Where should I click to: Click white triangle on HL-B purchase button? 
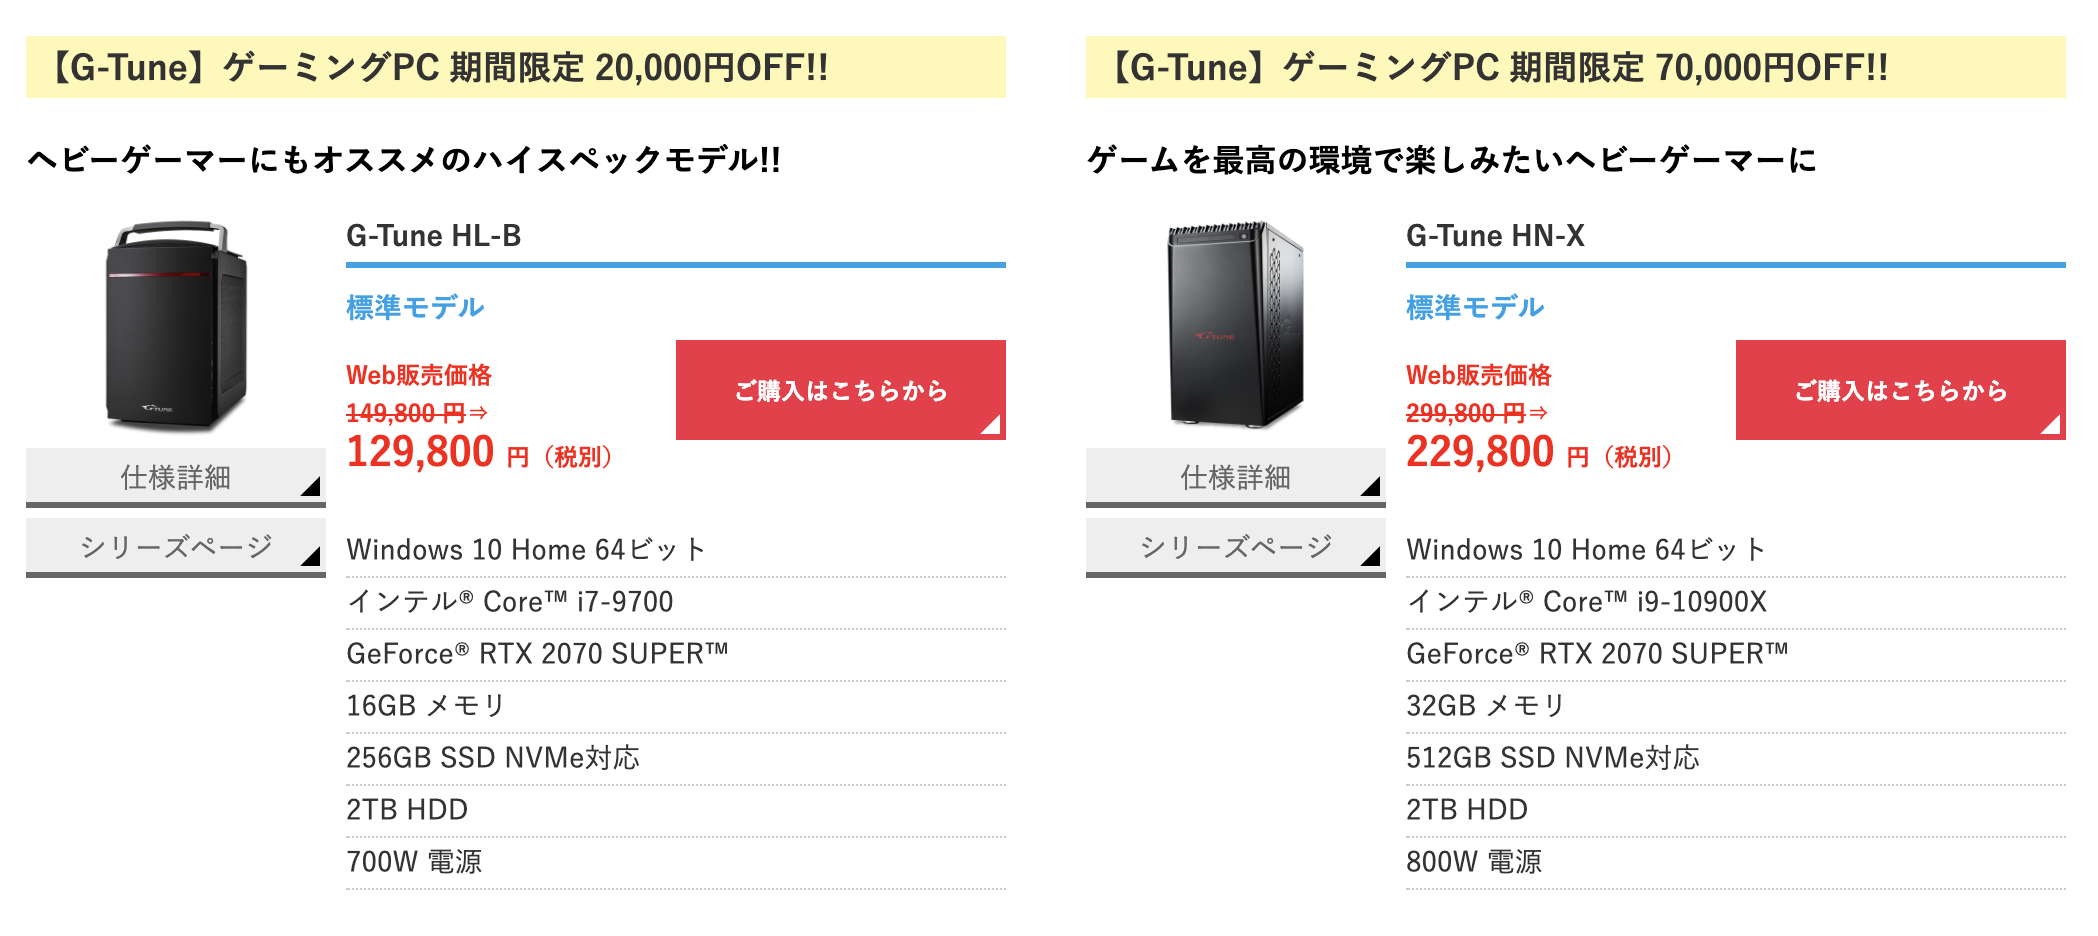(992, 425)
